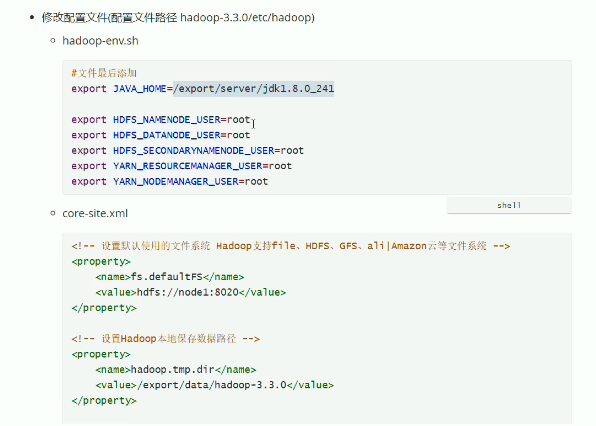The image size is (596, 426).
Task: Click the hadoop-env.sh list item
Action: 100,41
